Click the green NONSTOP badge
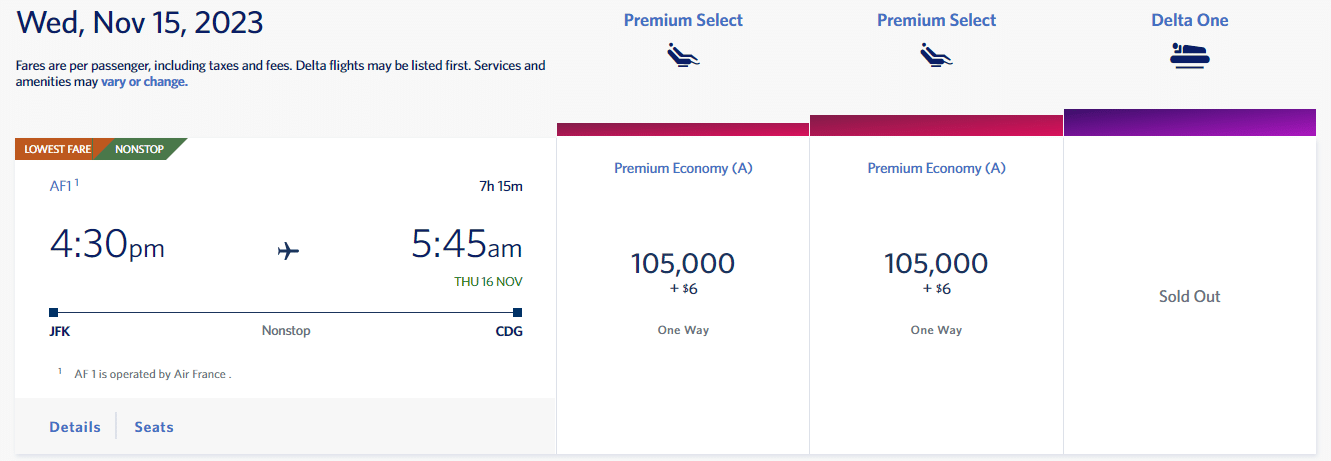Screen dimensions: 1331x461 coord(140,149)
